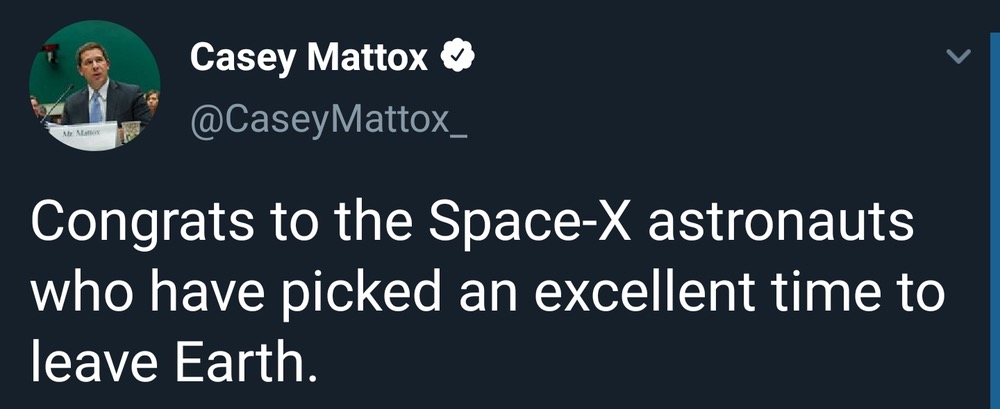Open Casey Mattox's profile avatar

click(95, 86)
